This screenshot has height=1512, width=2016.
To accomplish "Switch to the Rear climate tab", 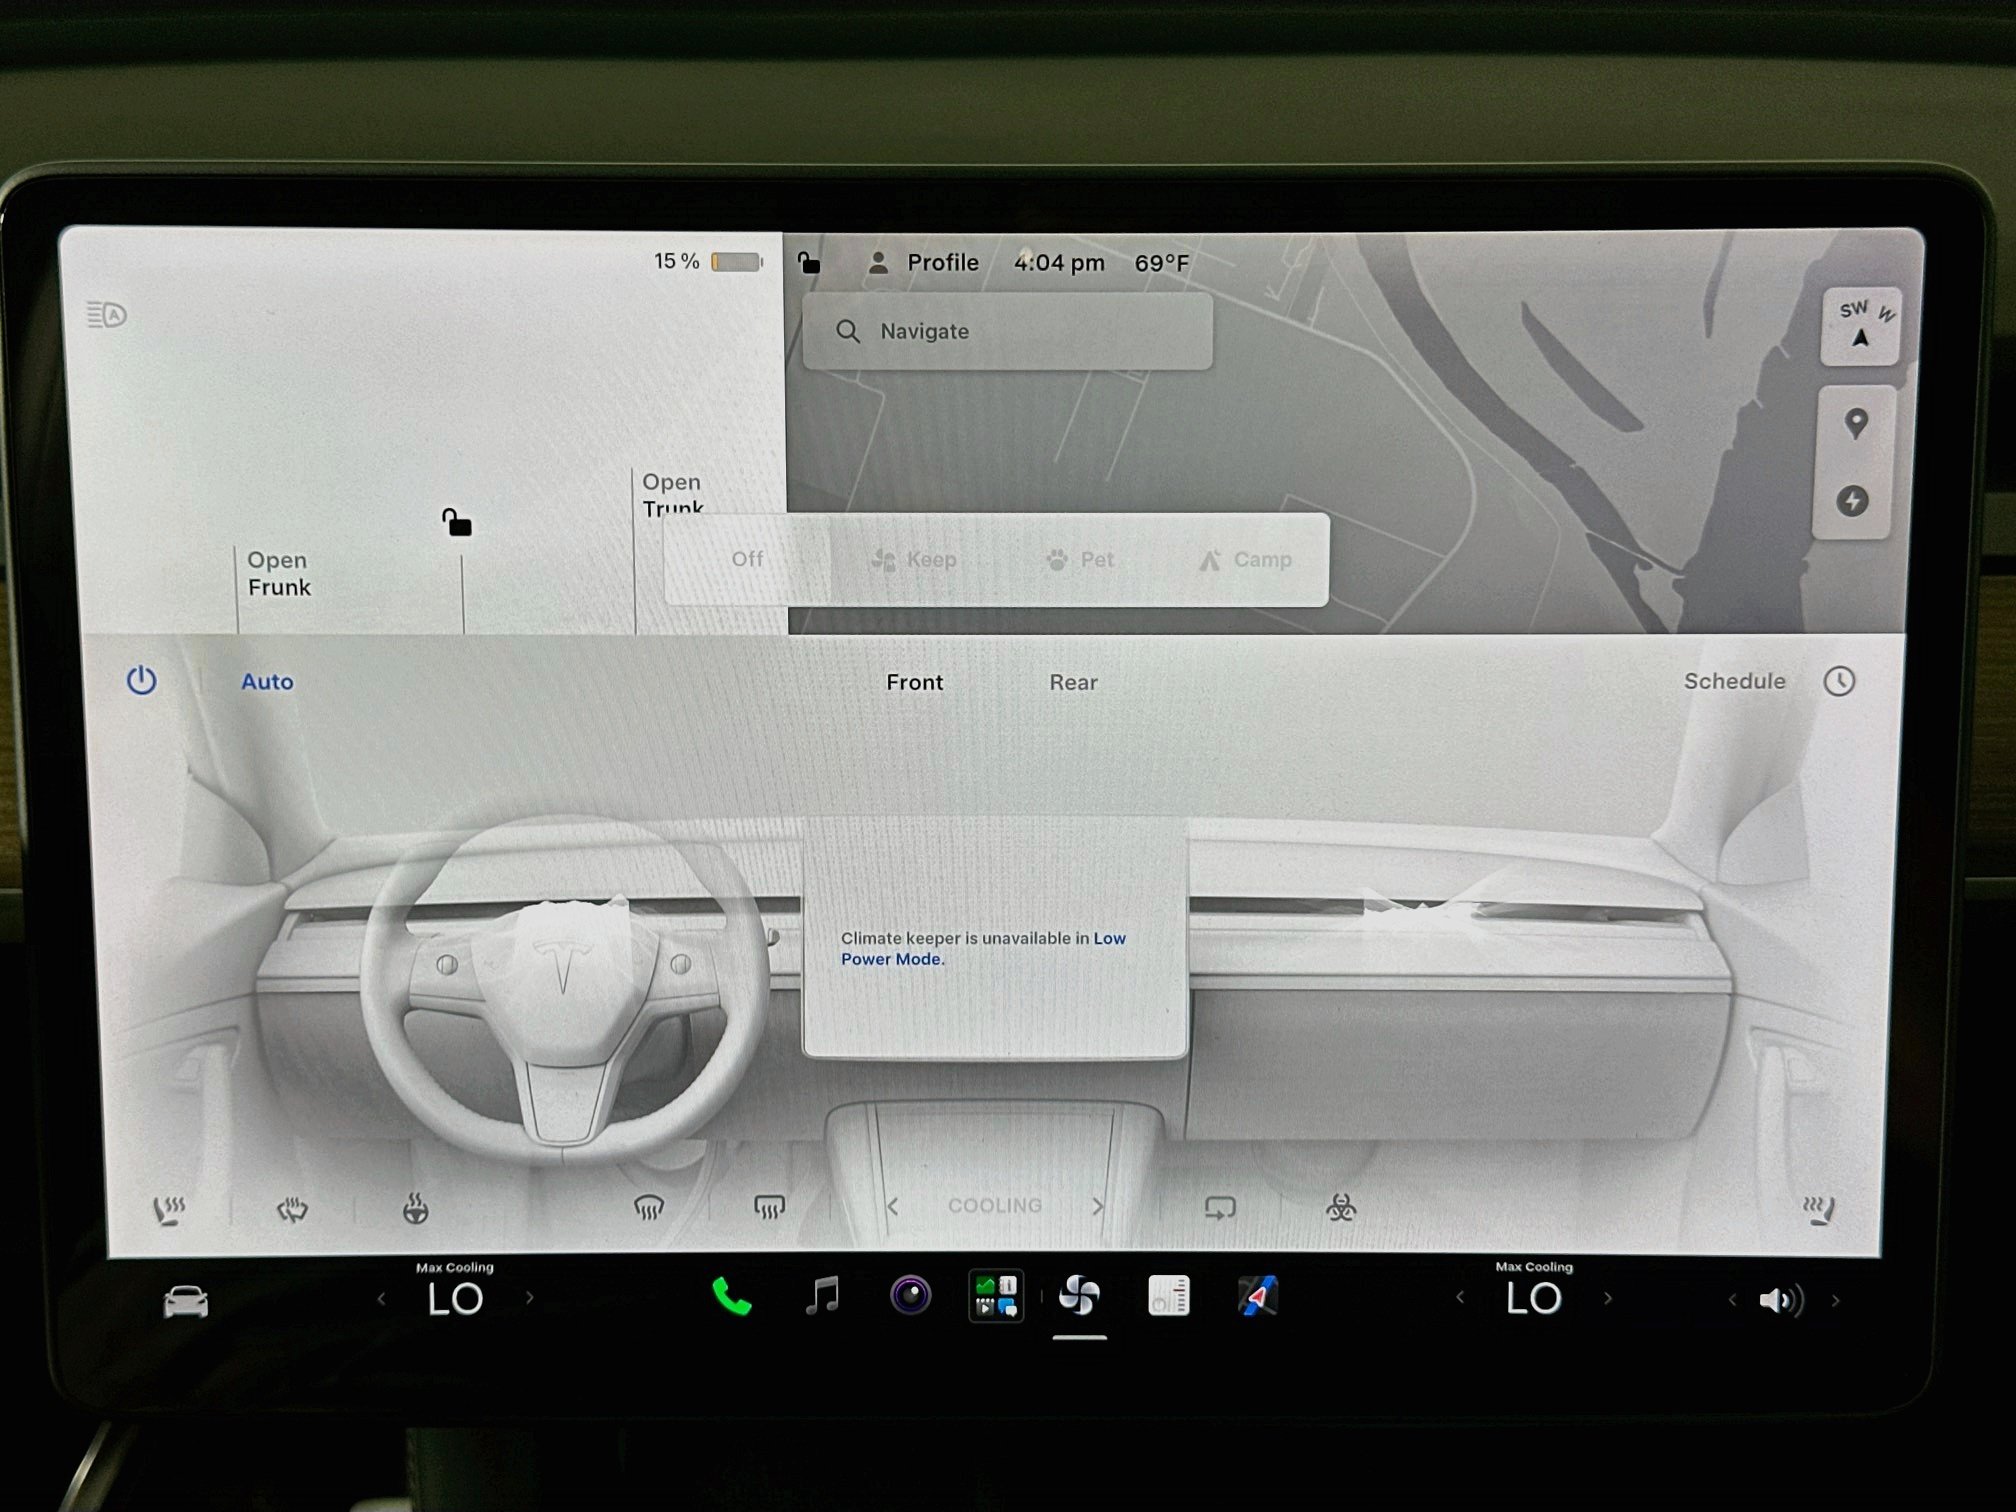I will click(x=1073, y=682).
